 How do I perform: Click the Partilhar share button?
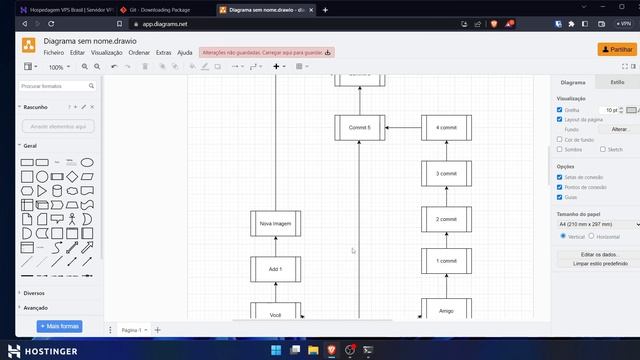(x=617, y=49)
